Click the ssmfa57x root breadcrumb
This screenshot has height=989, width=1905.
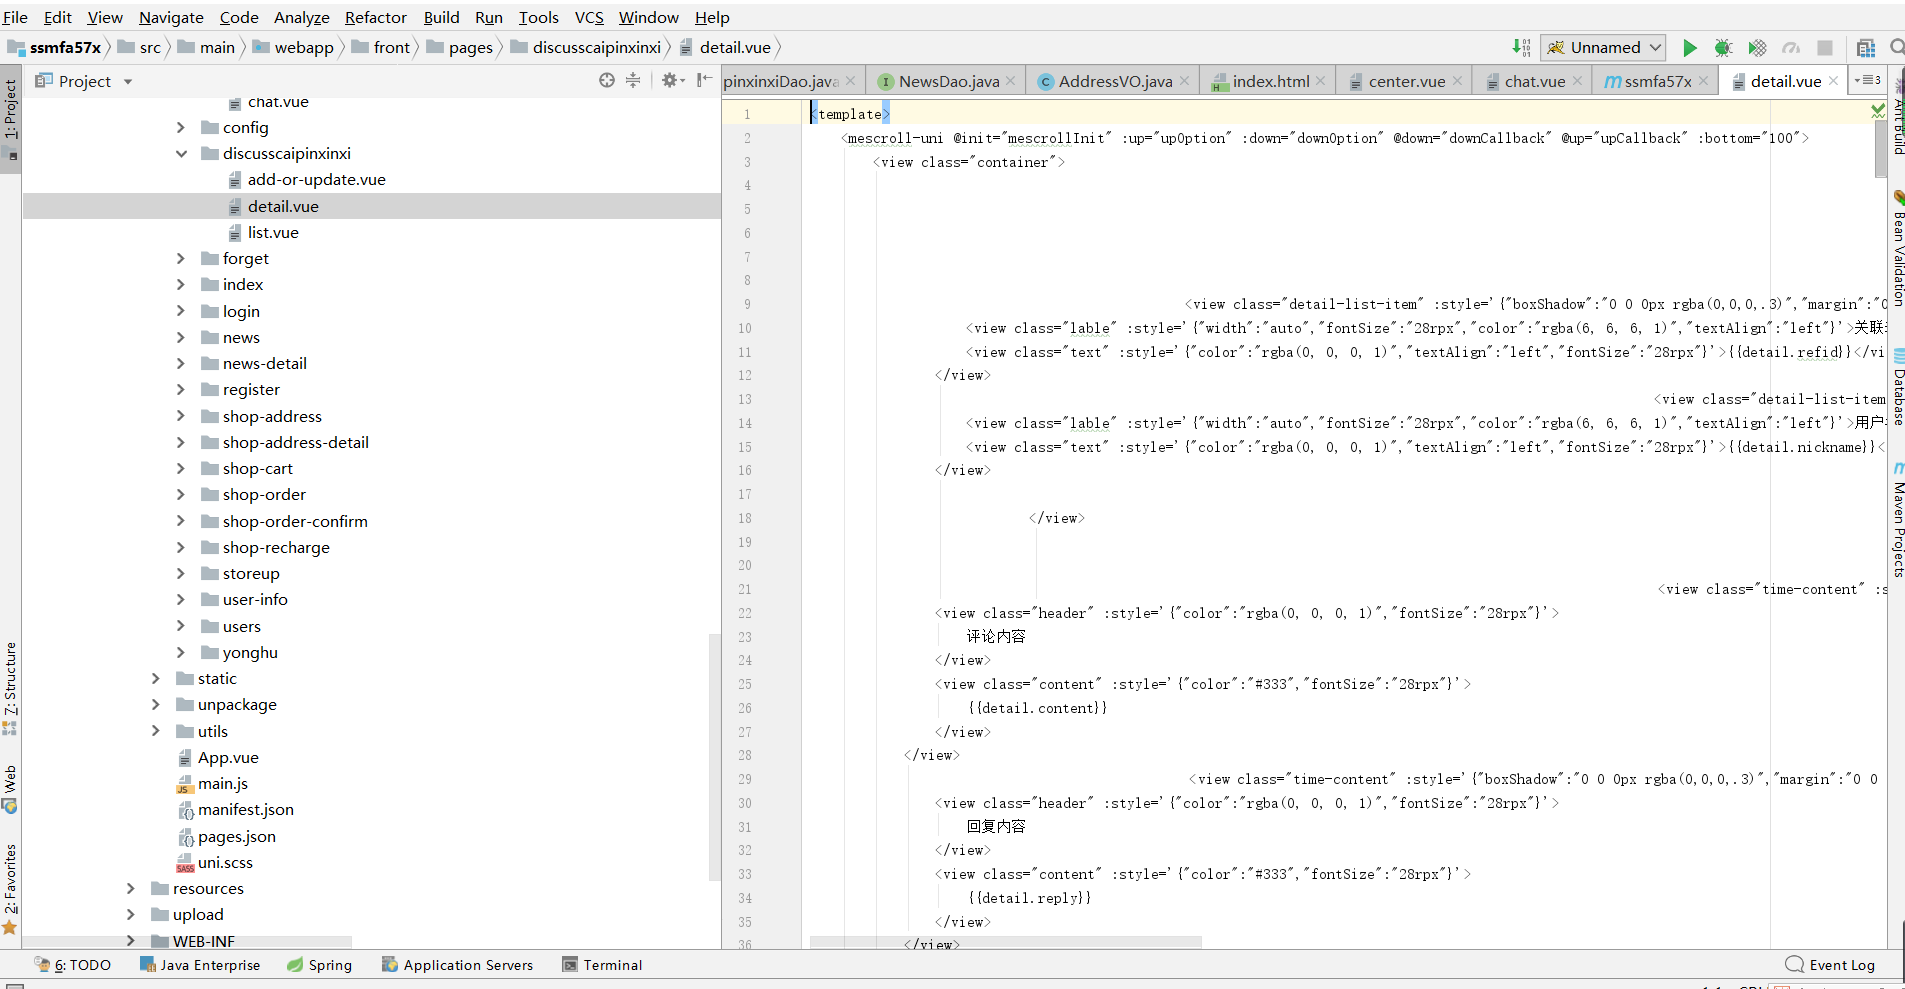click(54, 47)
